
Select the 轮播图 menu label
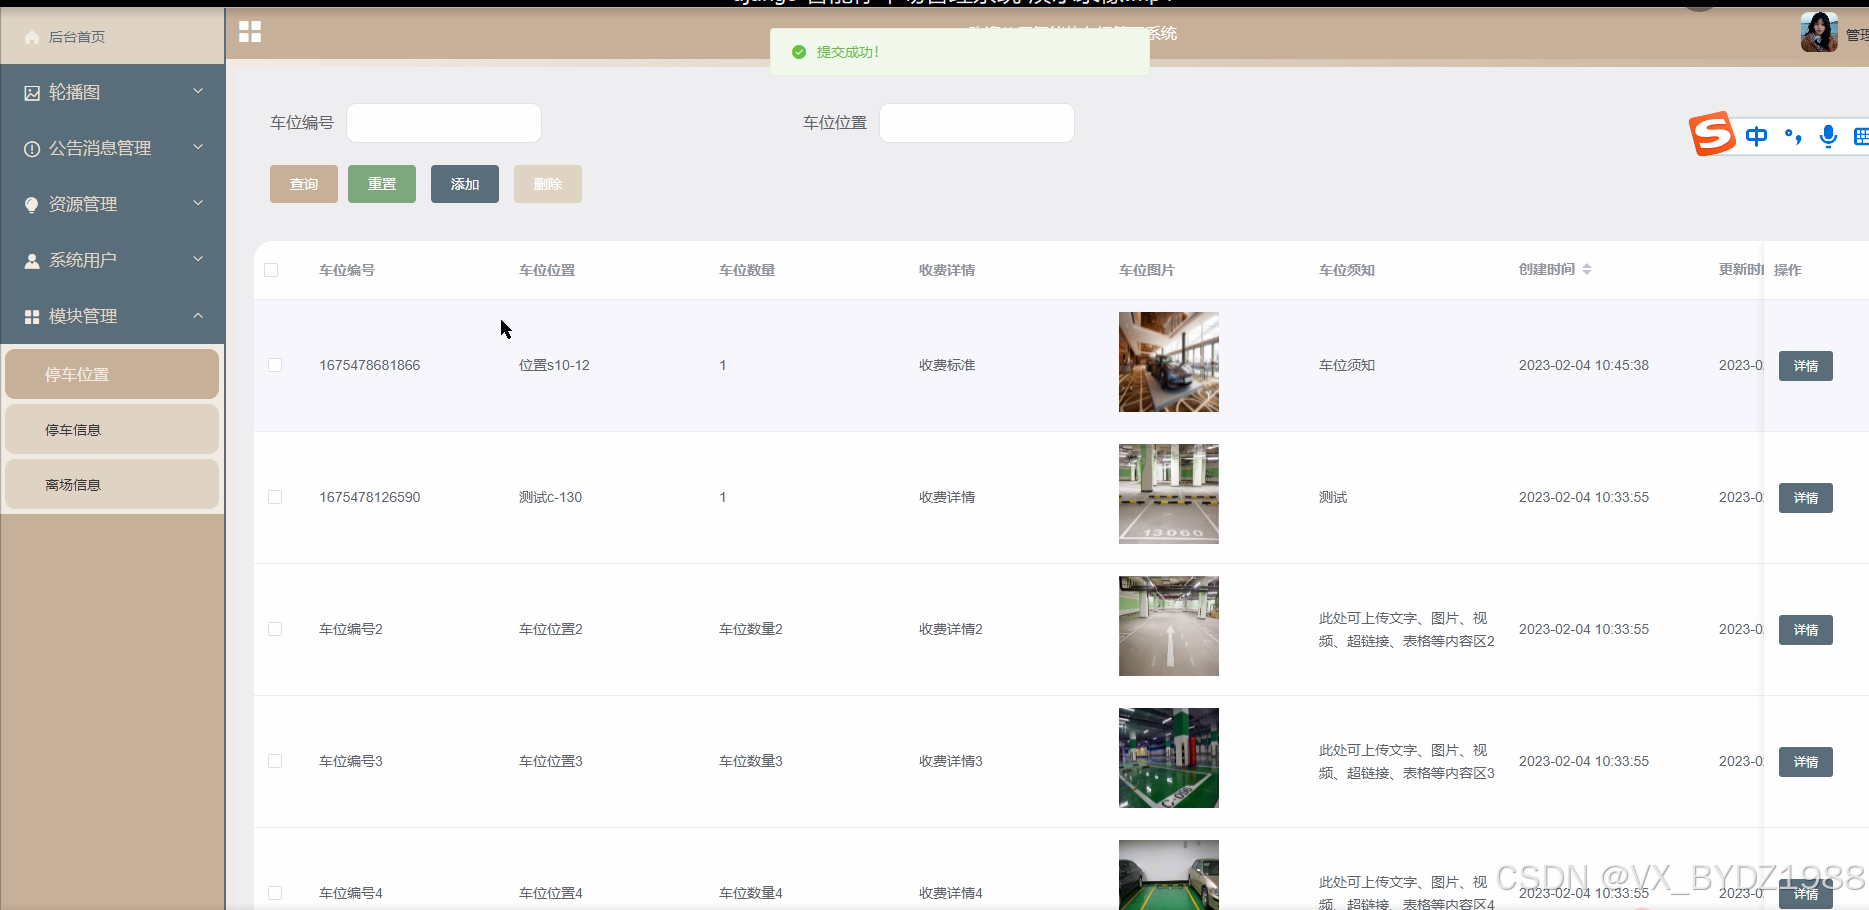(75, 92)
